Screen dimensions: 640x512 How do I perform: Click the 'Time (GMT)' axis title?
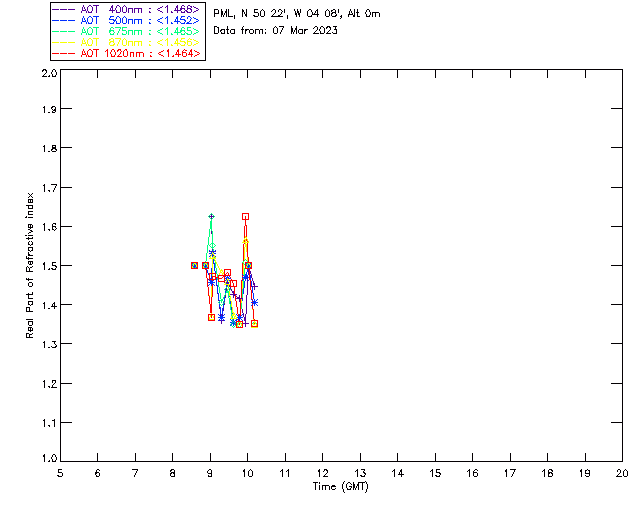[341, 487]
